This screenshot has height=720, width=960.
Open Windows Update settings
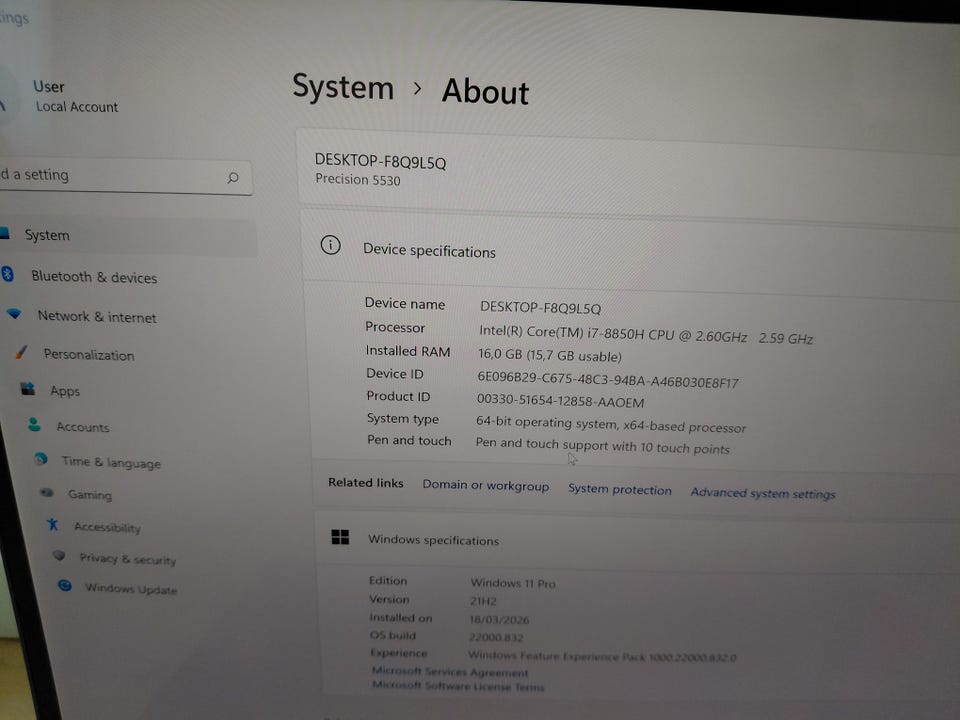tap(130, 589)
